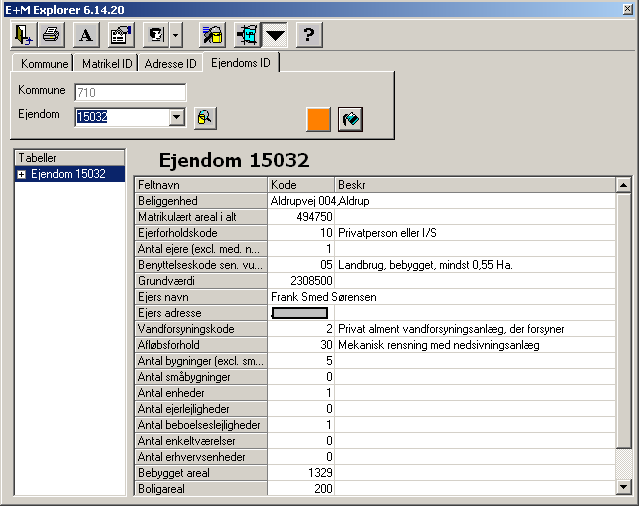
Task: Click the padlock search toolbar icon
Action: click(212, 36)
